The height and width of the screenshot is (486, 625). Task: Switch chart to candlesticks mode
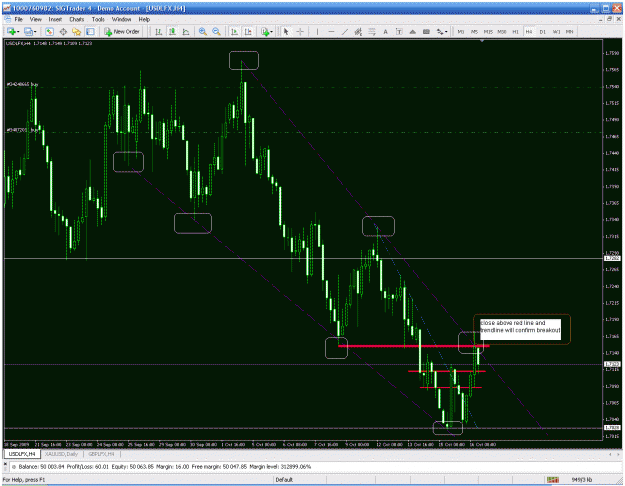[172, 31]
